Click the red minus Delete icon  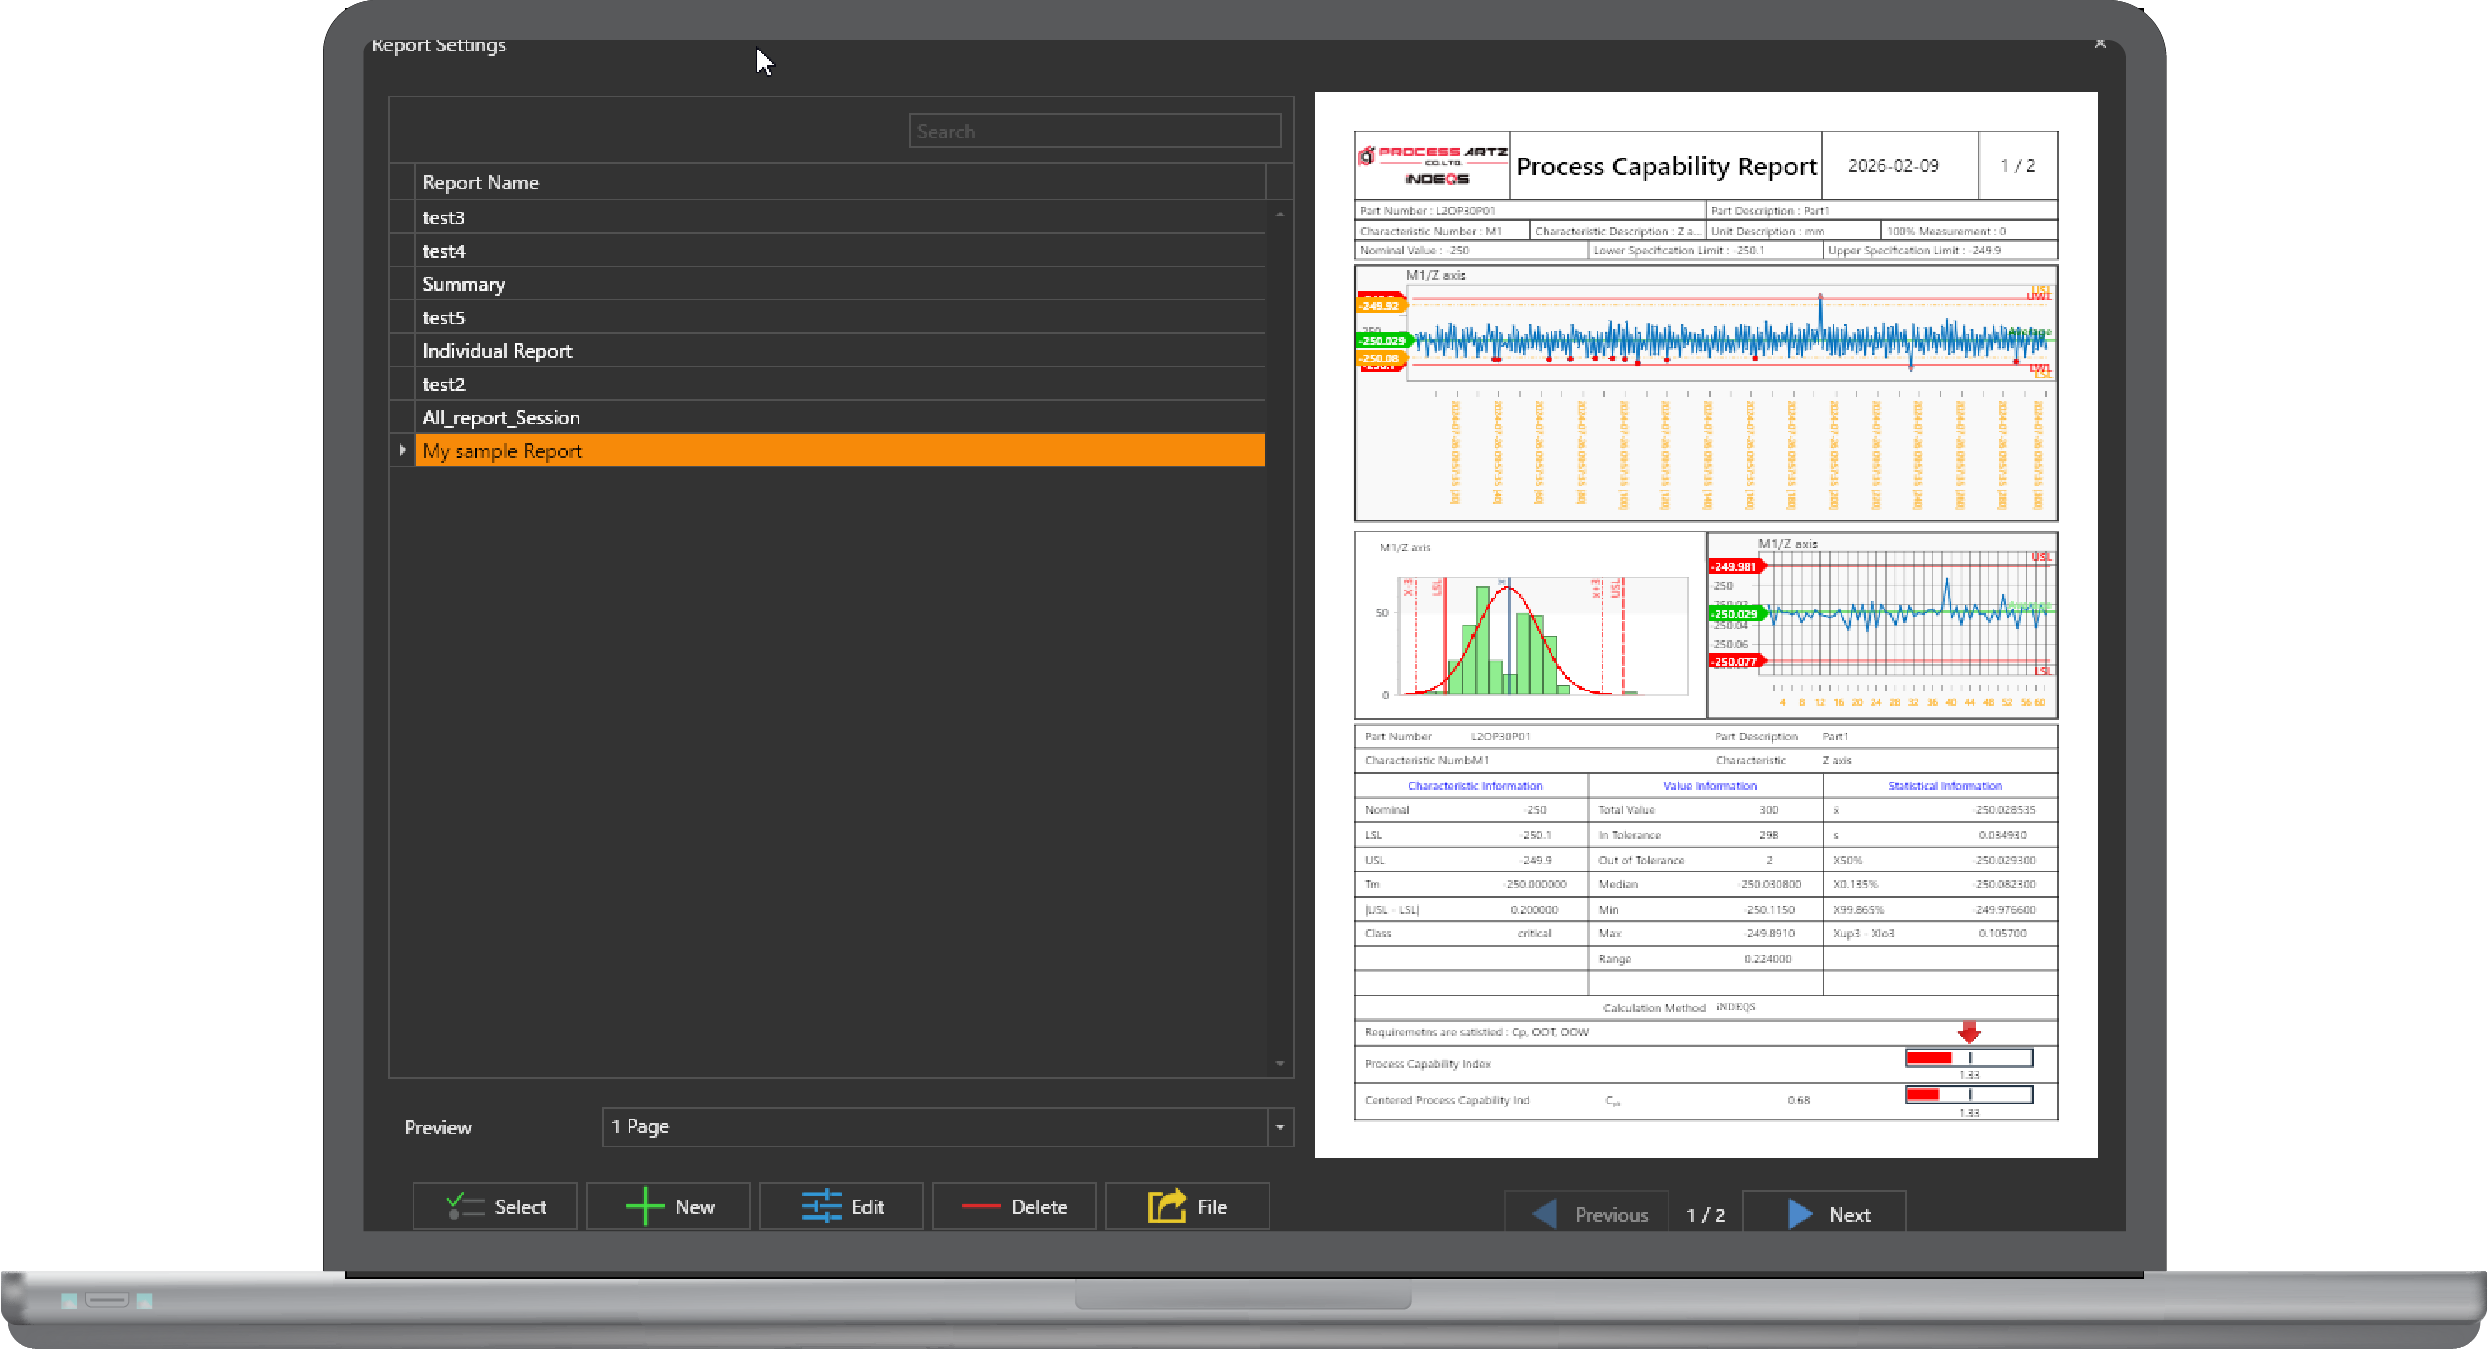(981, 1206)
